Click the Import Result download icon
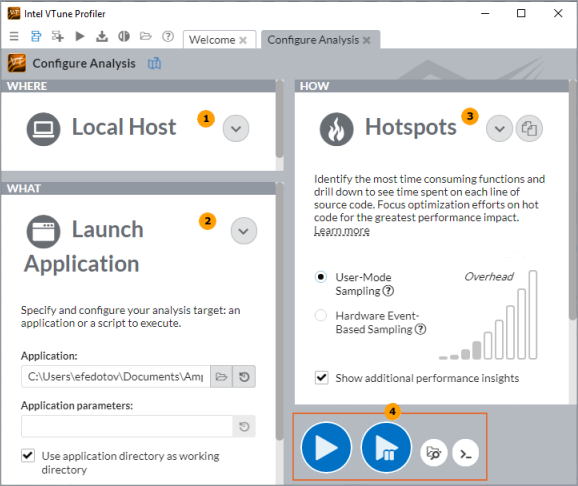578x486 pixels. (x=102, y=36)
